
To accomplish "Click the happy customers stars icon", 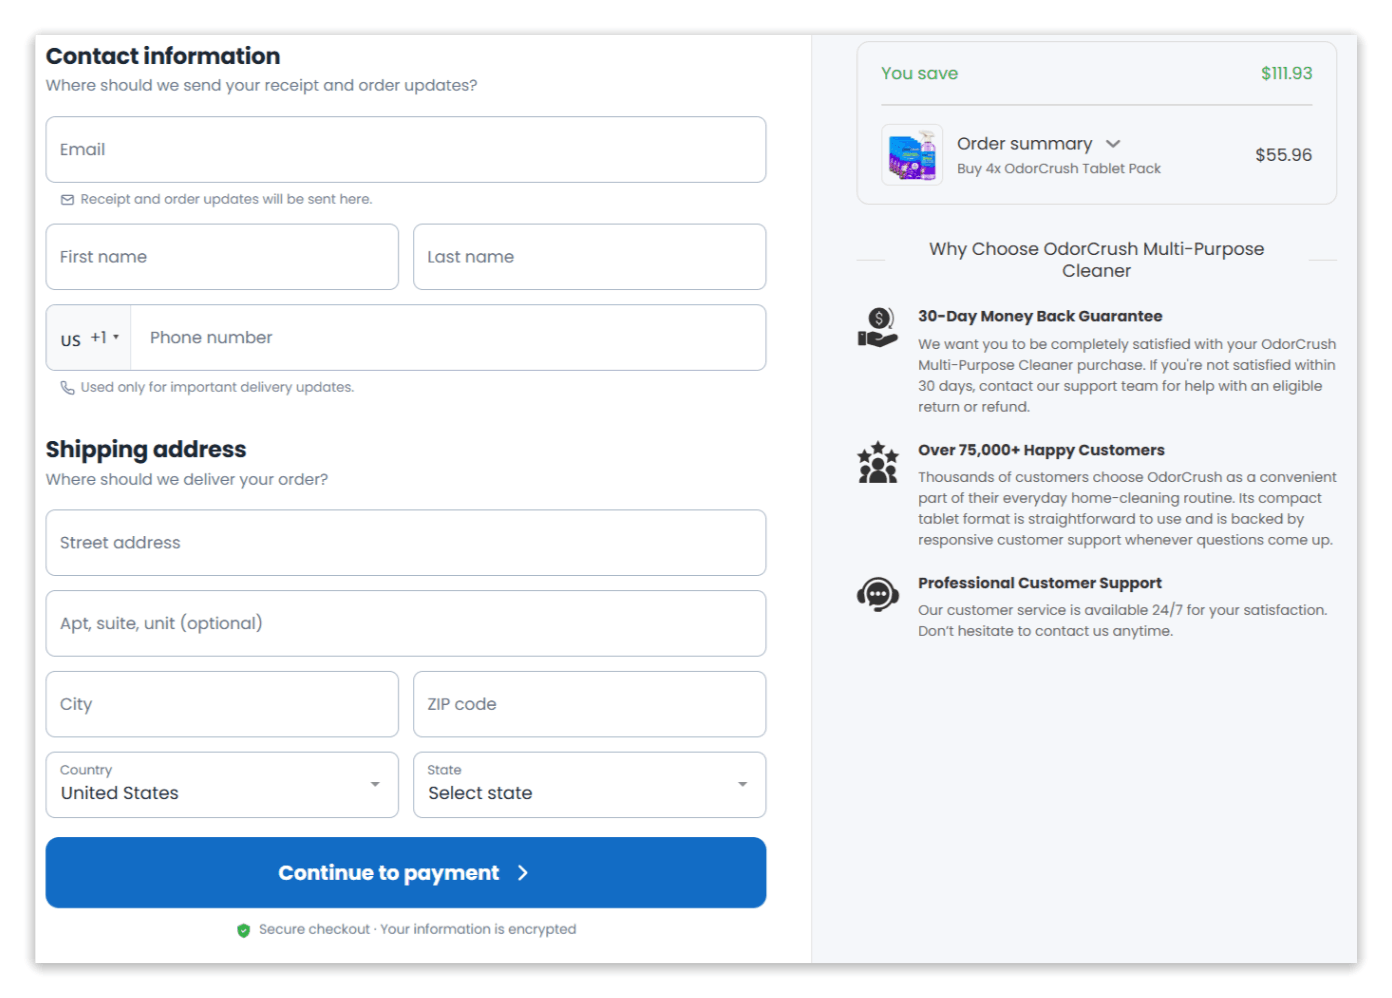I will point(877,462).
